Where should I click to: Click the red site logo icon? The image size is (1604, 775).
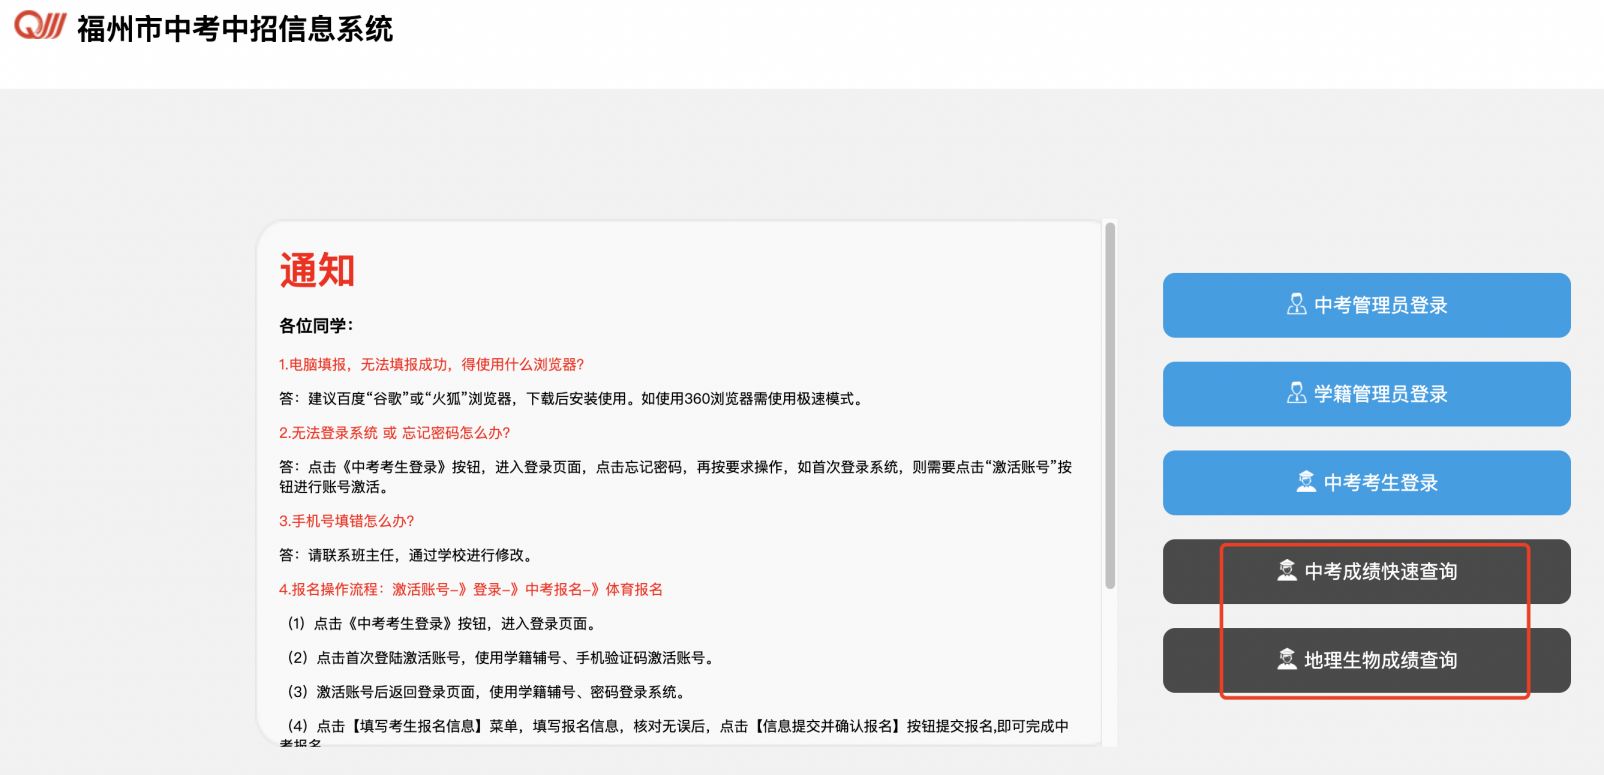[x=40, y=26]
